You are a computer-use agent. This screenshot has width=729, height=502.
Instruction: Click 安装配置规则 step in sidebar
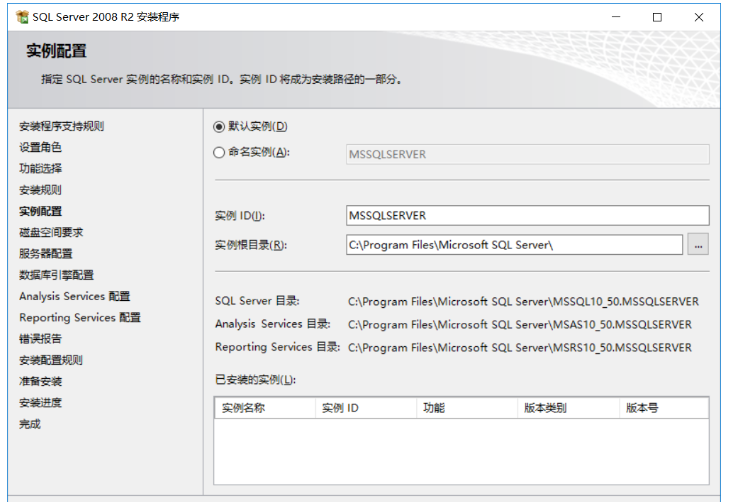point(51,360)
